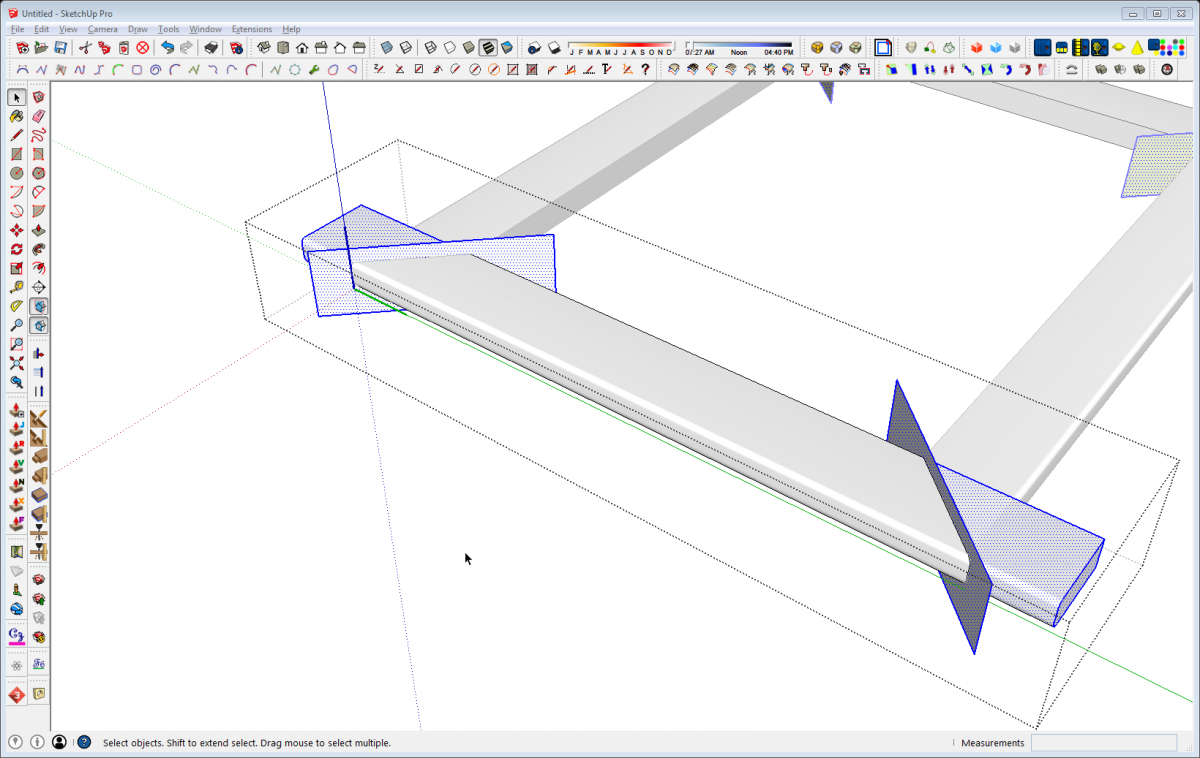Activate the Select arrow tool
This screenshot has height=758, width=1200.
(x=16, y=97)
